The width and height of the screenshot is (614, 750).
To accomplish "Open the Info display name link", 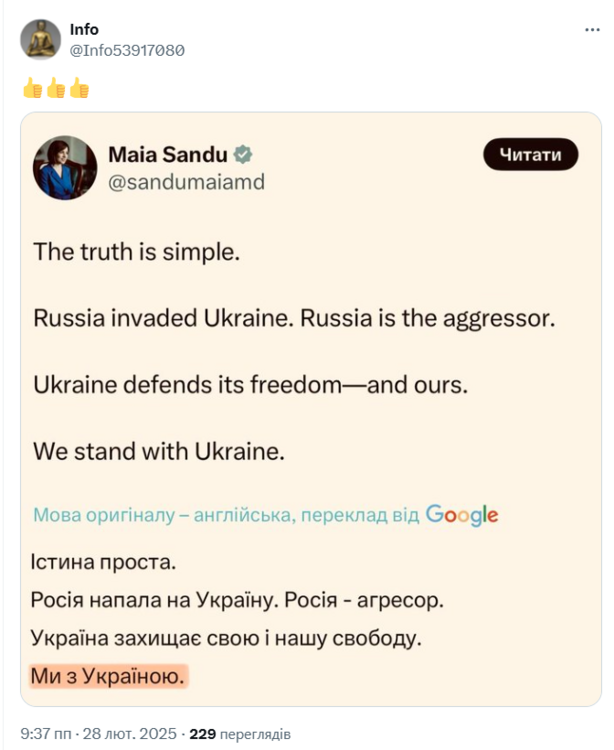I will (84, 29).
